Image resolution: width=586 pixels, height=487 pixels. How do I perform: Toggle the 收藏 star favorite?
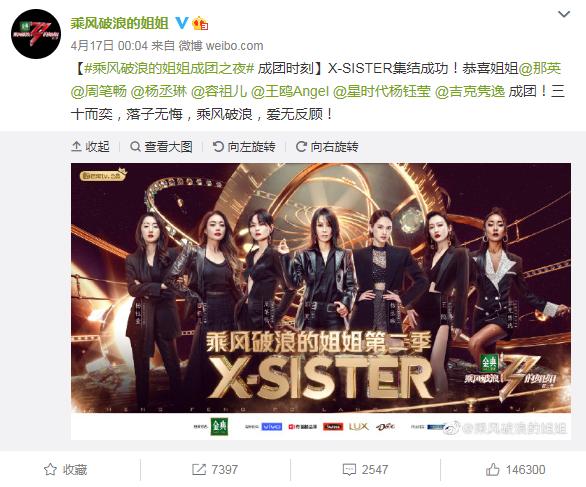point(65,470)
